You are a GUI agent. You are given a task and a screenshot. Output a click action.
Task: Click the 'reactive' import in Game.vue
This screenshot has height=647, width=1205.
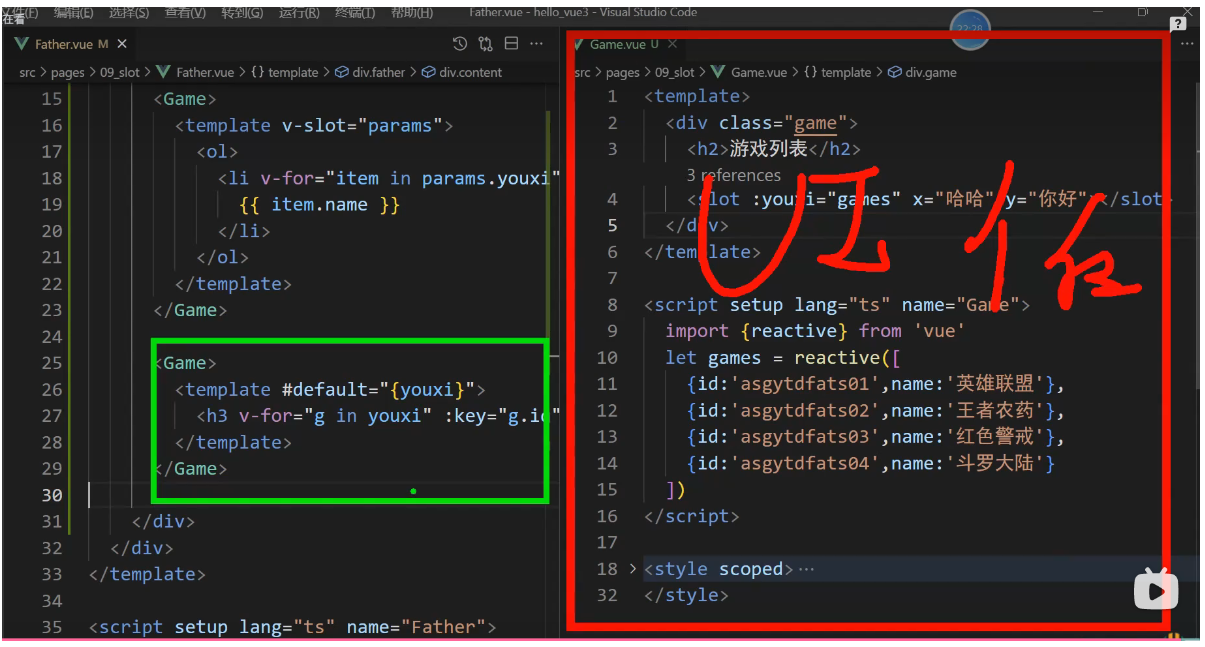(x=794, y=330)
